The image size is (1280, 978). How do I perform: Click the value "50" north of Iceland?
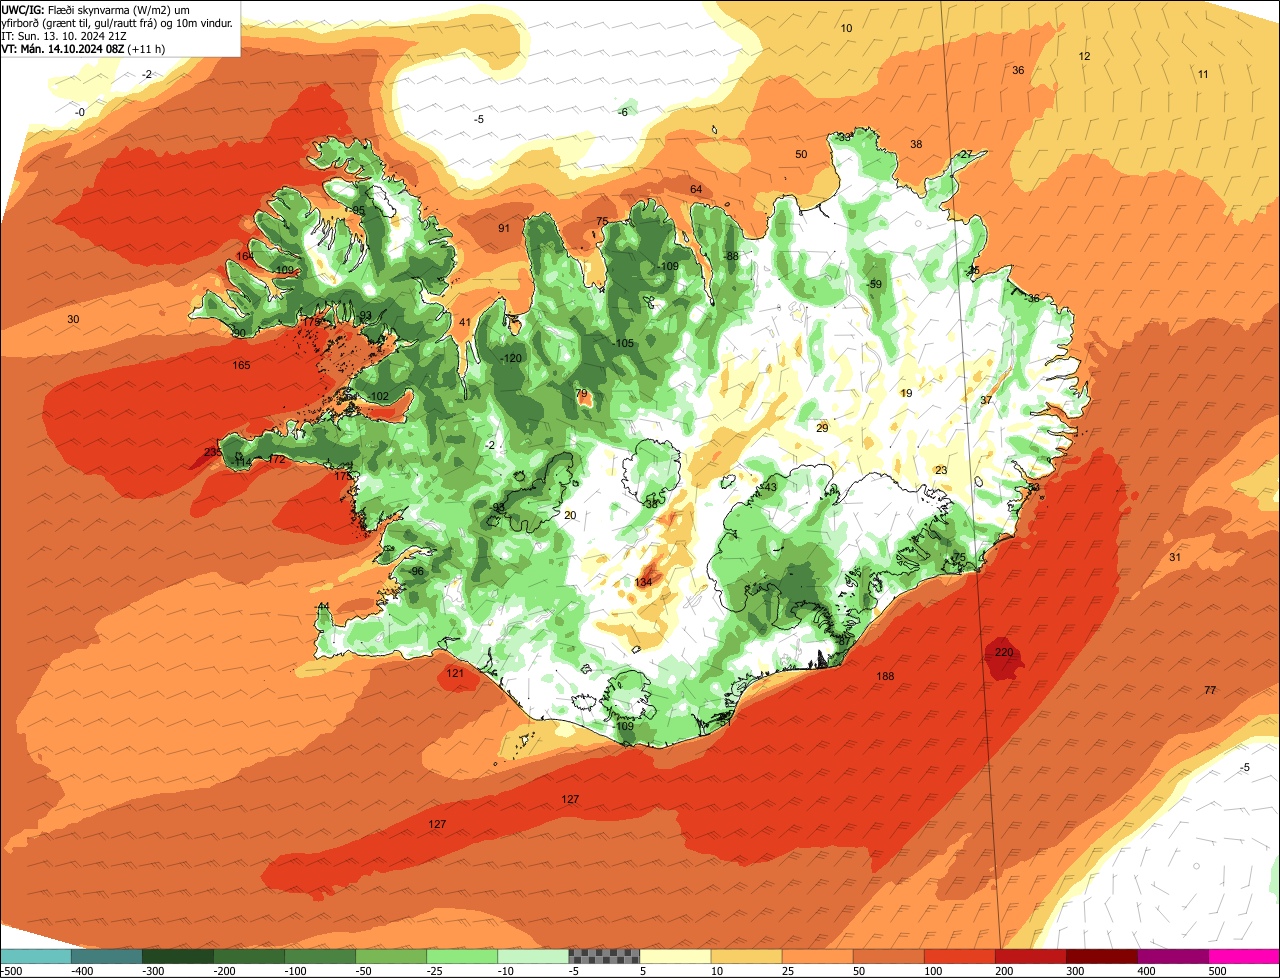(x=801, y=154)
